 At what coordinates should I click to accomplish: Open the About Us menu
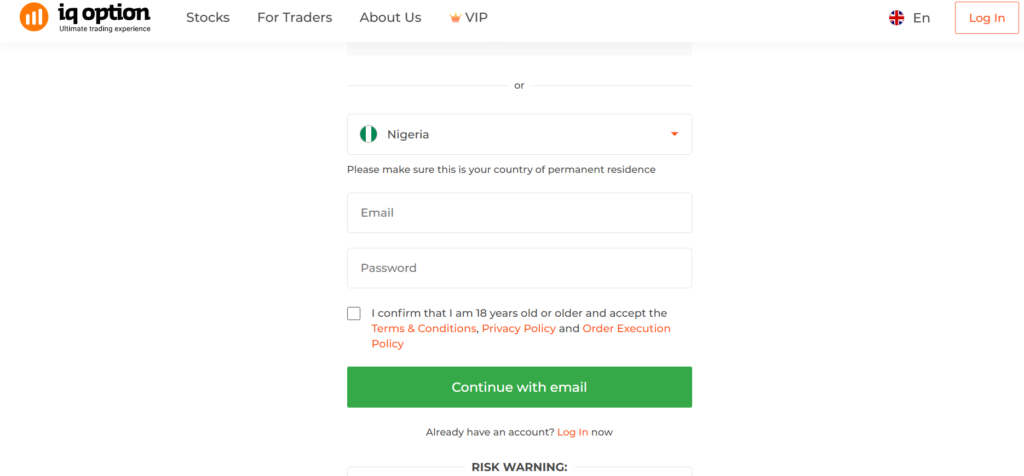click(x=391, y=18)
